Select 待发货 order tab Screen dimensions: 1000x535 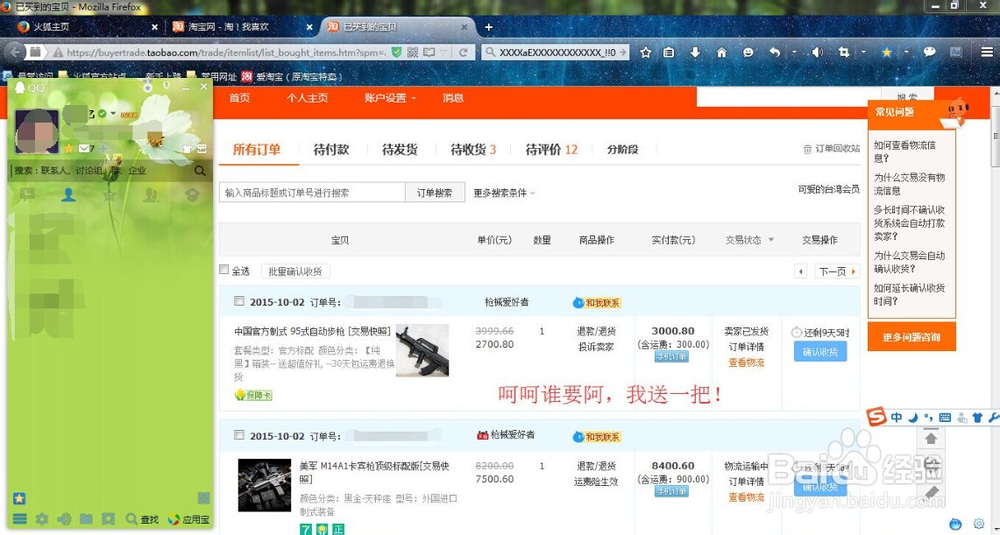[399, 150]
